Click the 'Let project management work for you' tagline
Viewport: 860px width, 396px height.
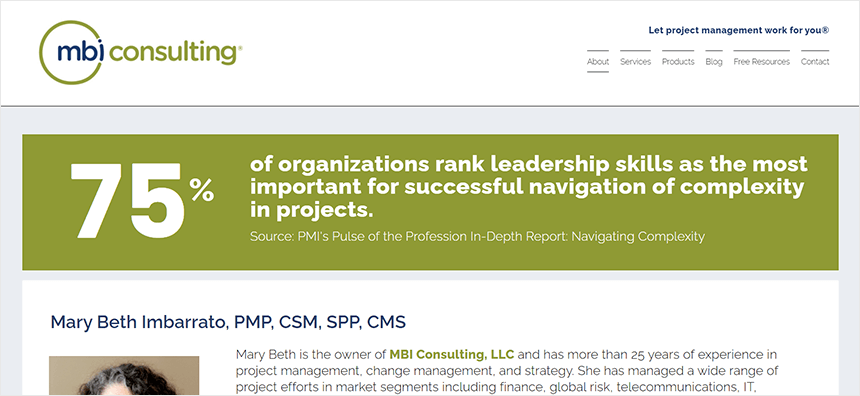(x=738, y=30)
